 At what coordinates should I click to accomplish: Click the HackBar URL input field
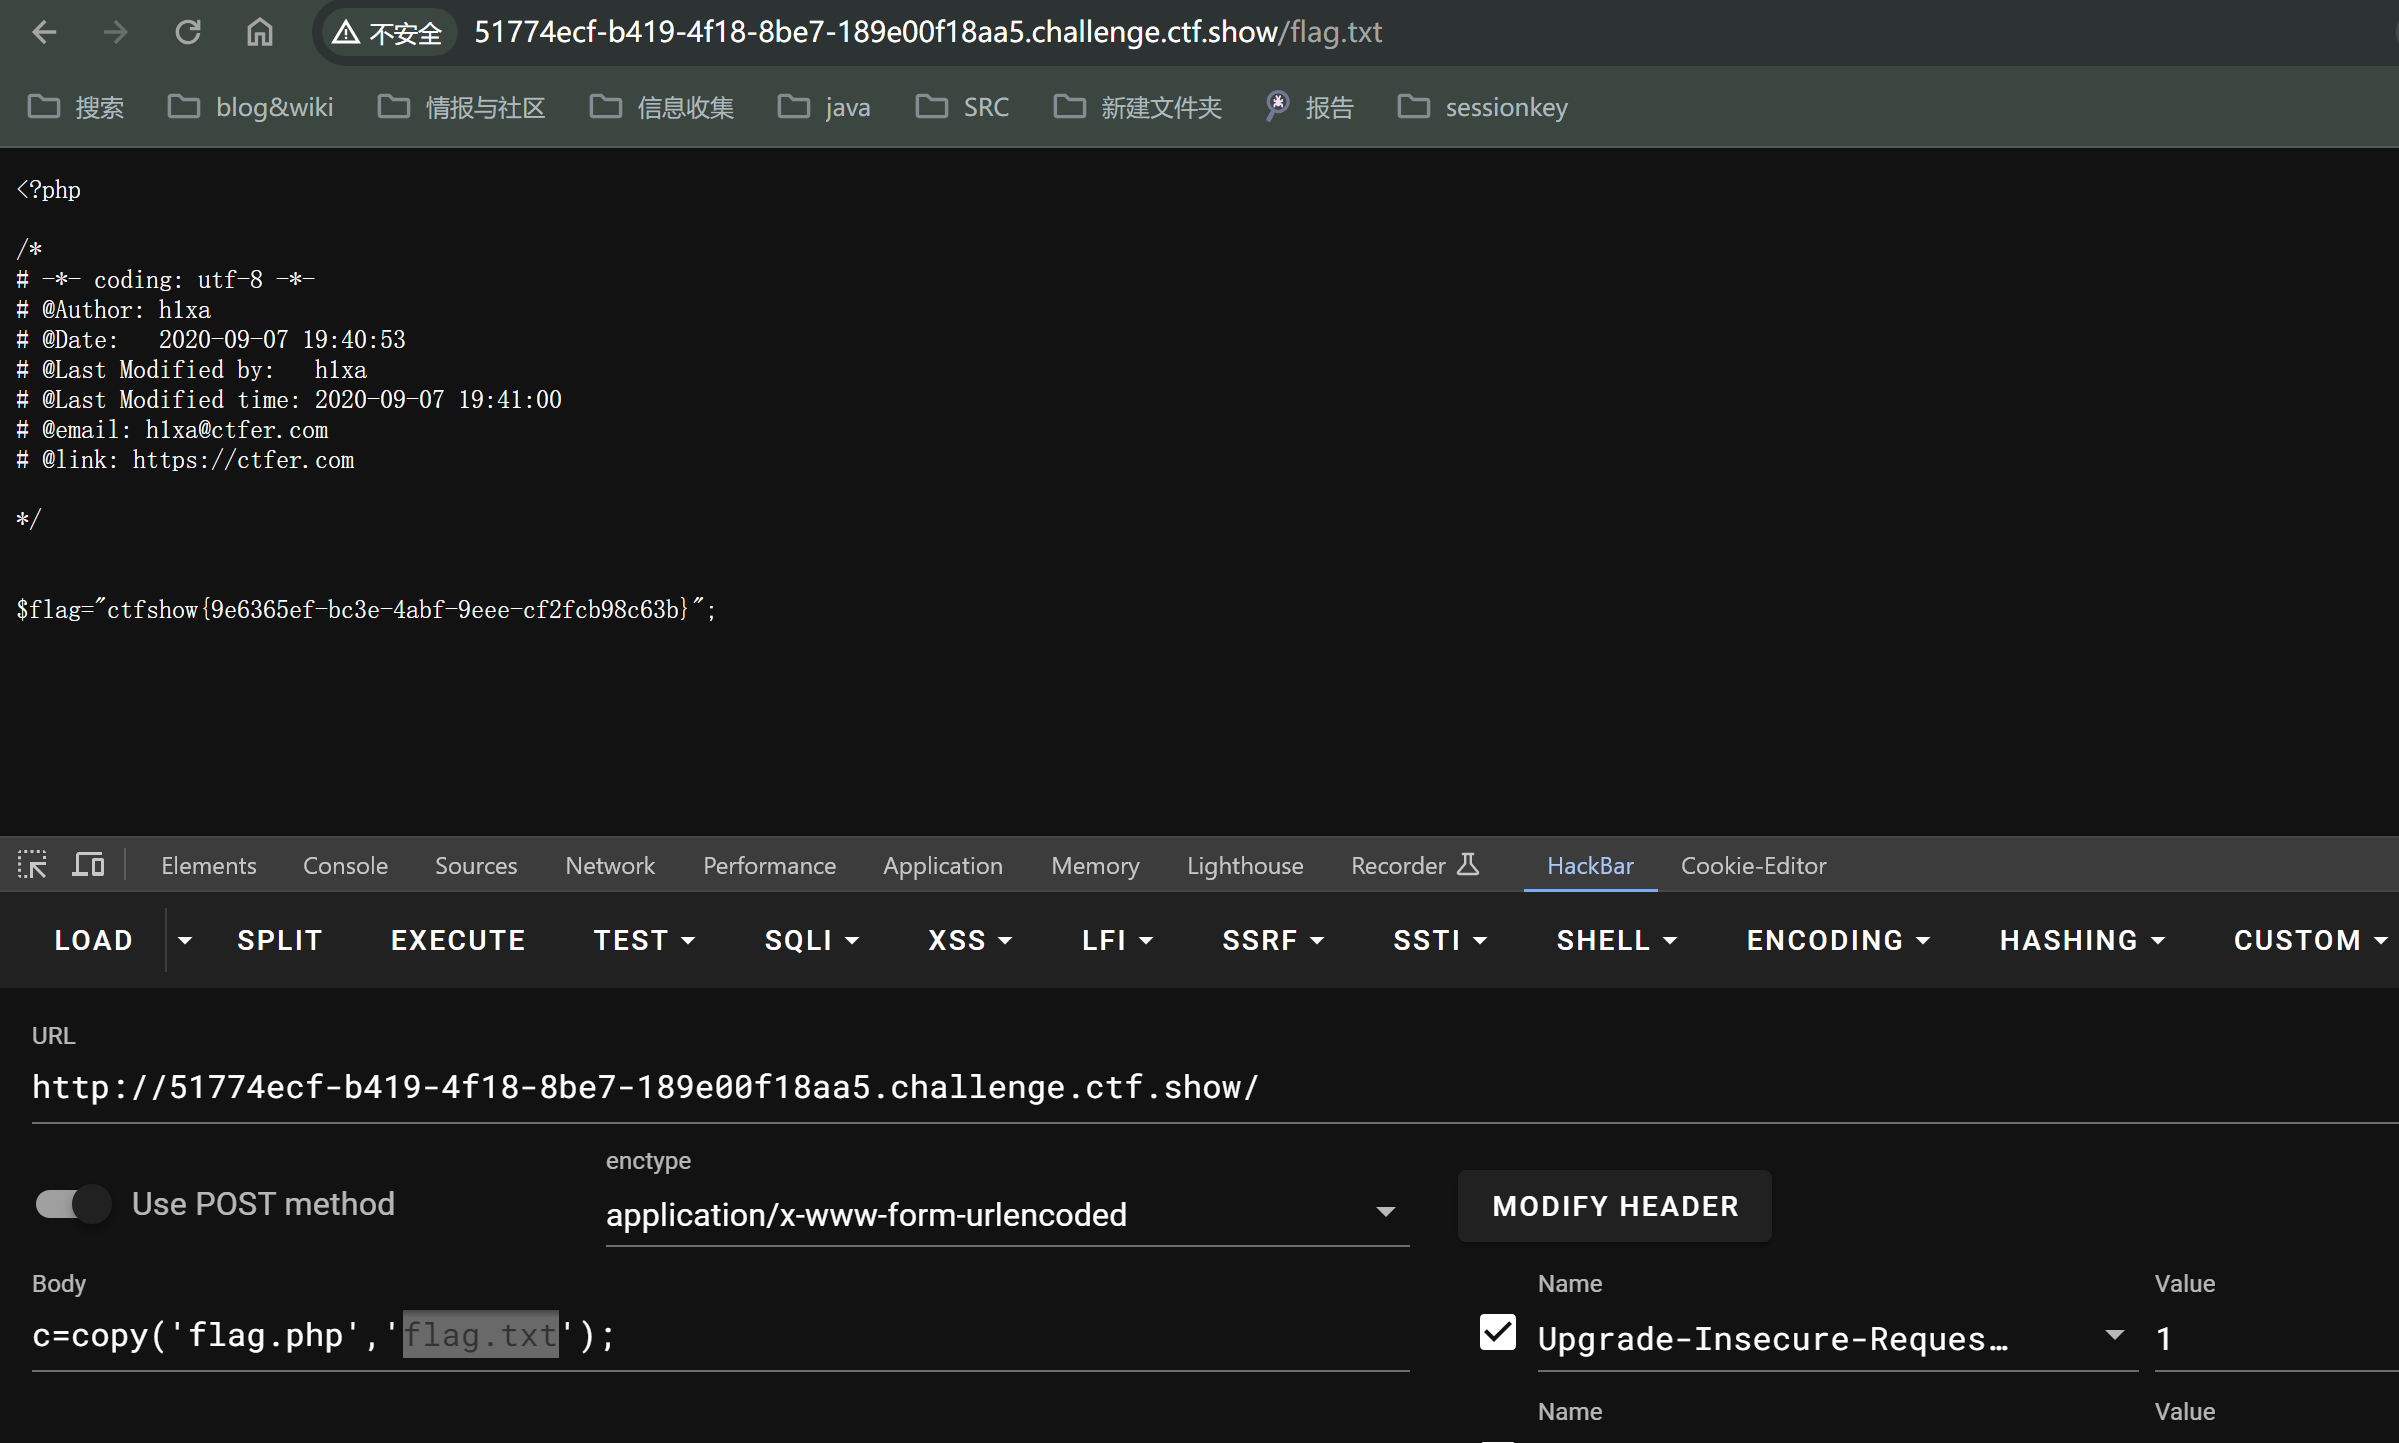coord(1215,1087)
